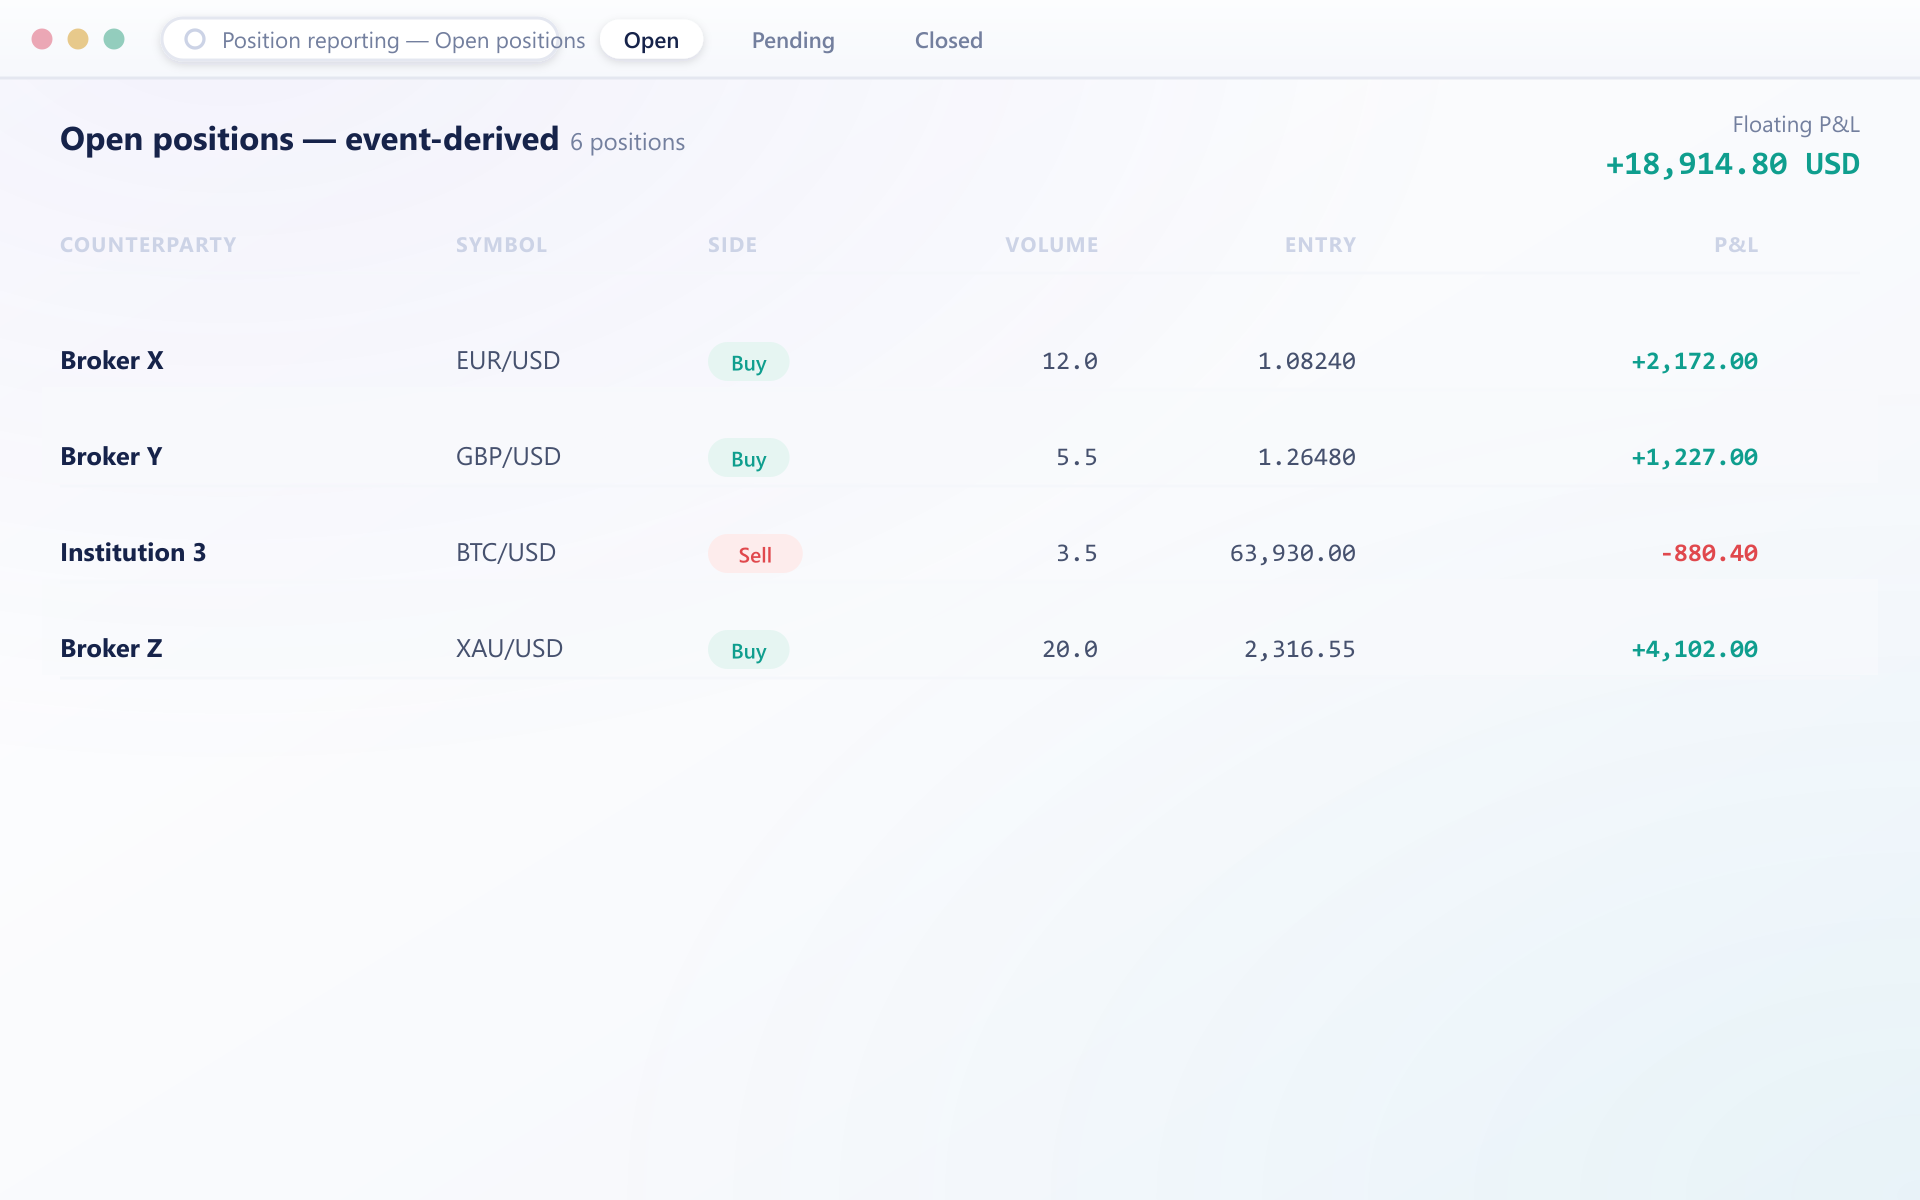Screen dimensions: 1920x1200
Task: Select the Broker Y counterparty
Action: pos(111,457)
